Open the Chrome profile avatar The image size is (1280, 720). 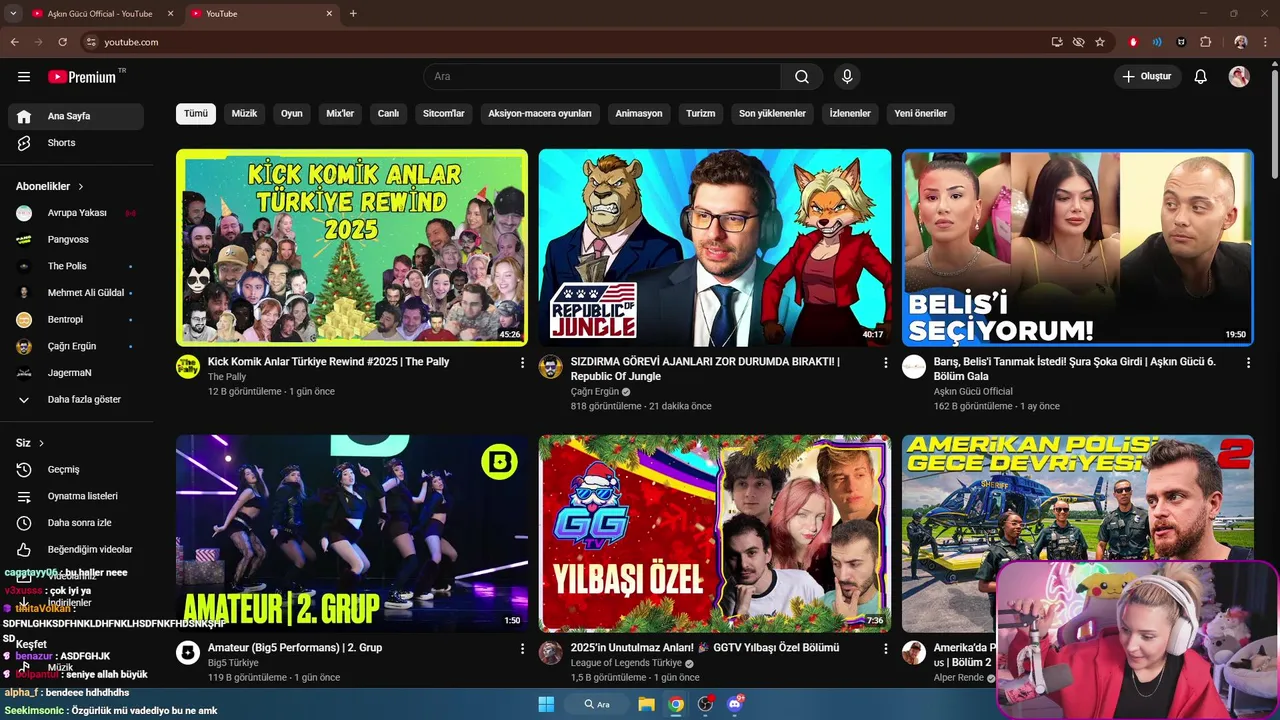point(1241,42)
